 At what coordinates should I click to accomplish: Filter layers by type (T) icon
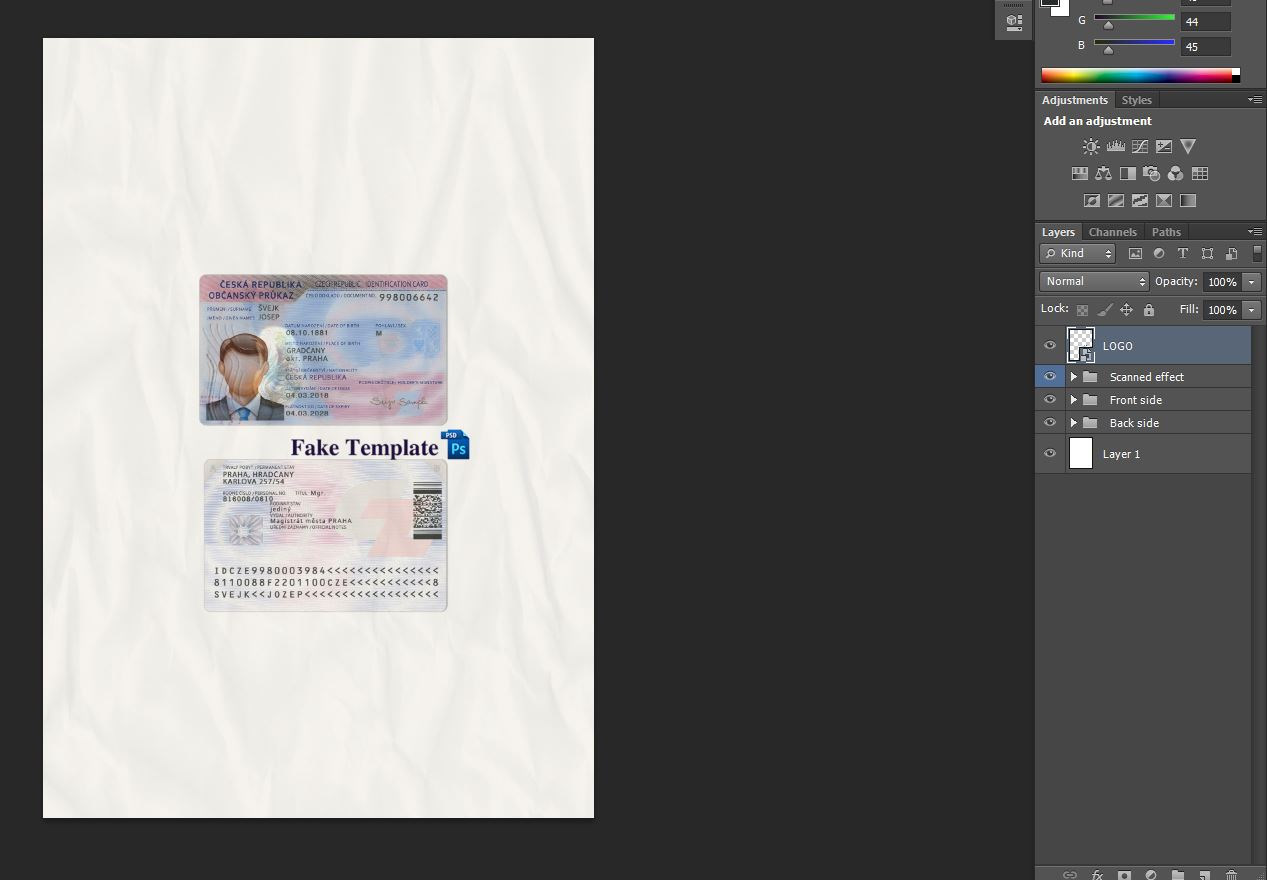pos(1183,254)
